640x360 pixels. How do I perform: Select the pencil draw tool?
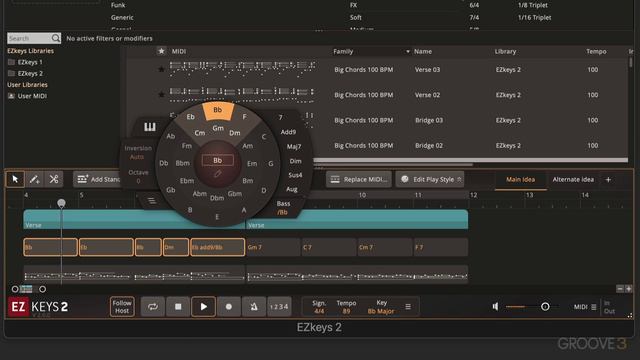(x=34, y=179)
